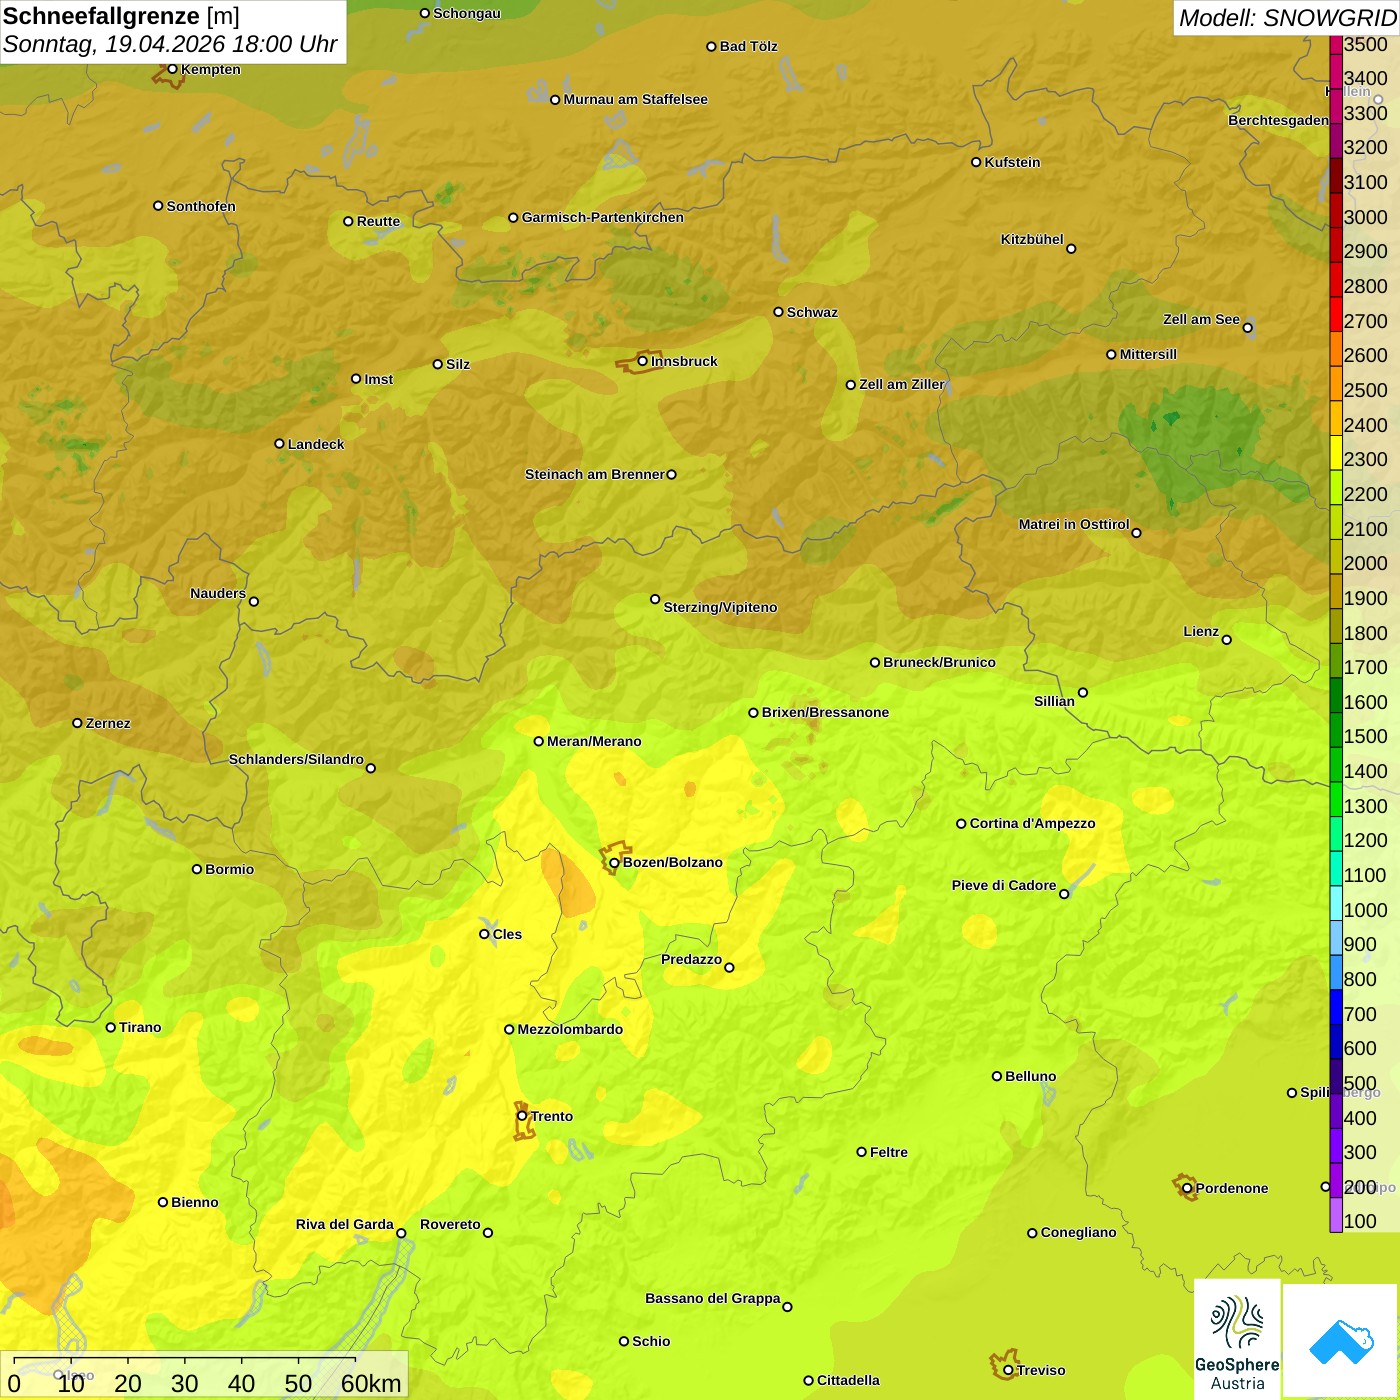Click the 'Tirano' label
1400x1400 pixels.
click(140, 1027)
